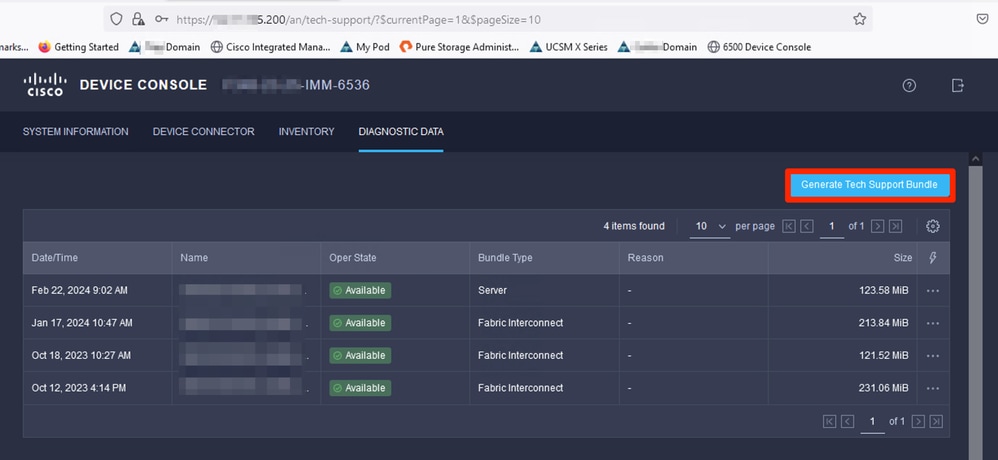
Task: Click the Cisco logo in the header
Action: (45, 85)
